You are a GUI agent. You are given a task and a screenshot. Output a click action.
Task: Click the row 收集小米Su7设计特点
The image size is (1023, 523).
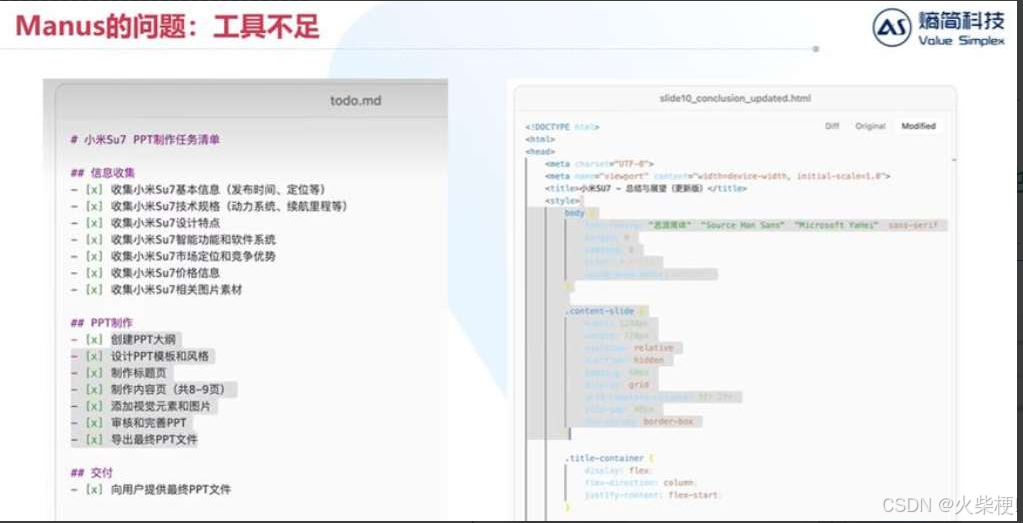145,223
